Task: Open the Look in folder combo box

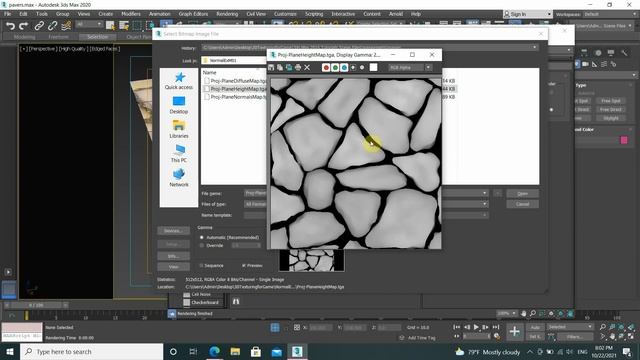Action: [234, 60]
